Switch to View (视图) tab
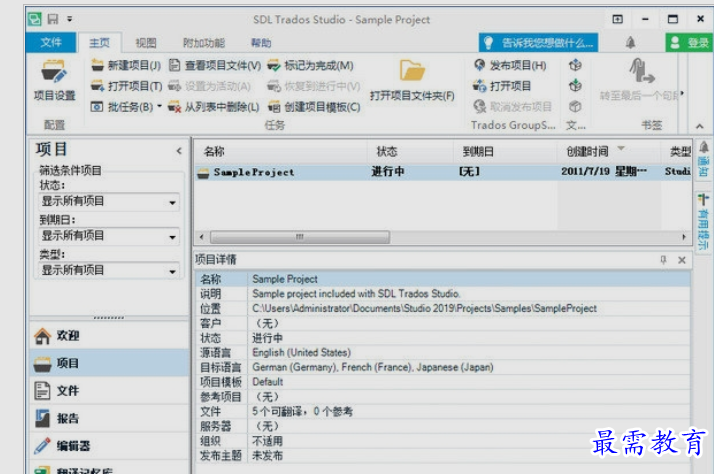714x474 pixels. coord(146,43)
